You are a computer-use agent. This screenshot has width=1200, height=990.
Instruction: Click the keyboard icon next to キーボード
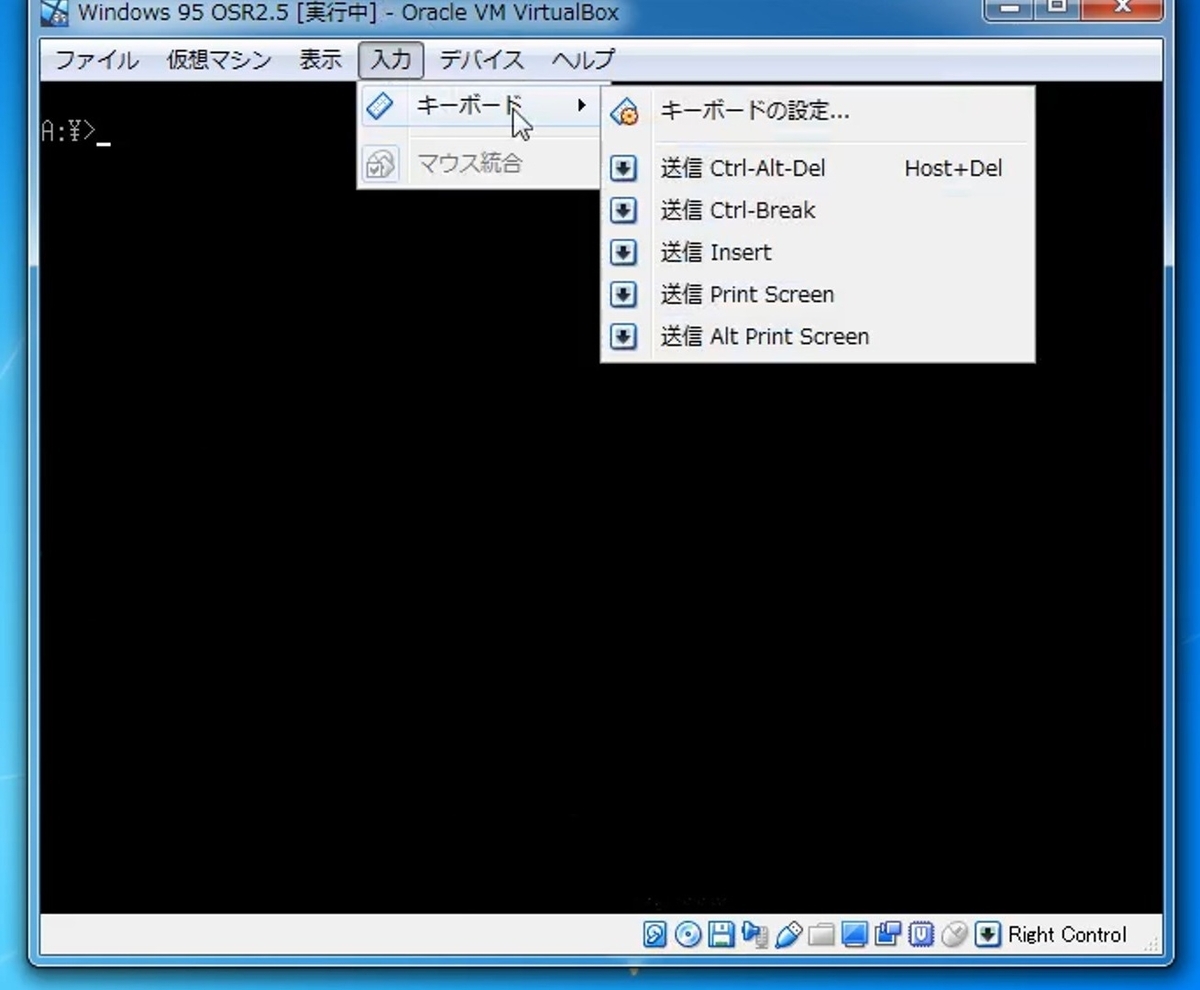click(380, 106)
